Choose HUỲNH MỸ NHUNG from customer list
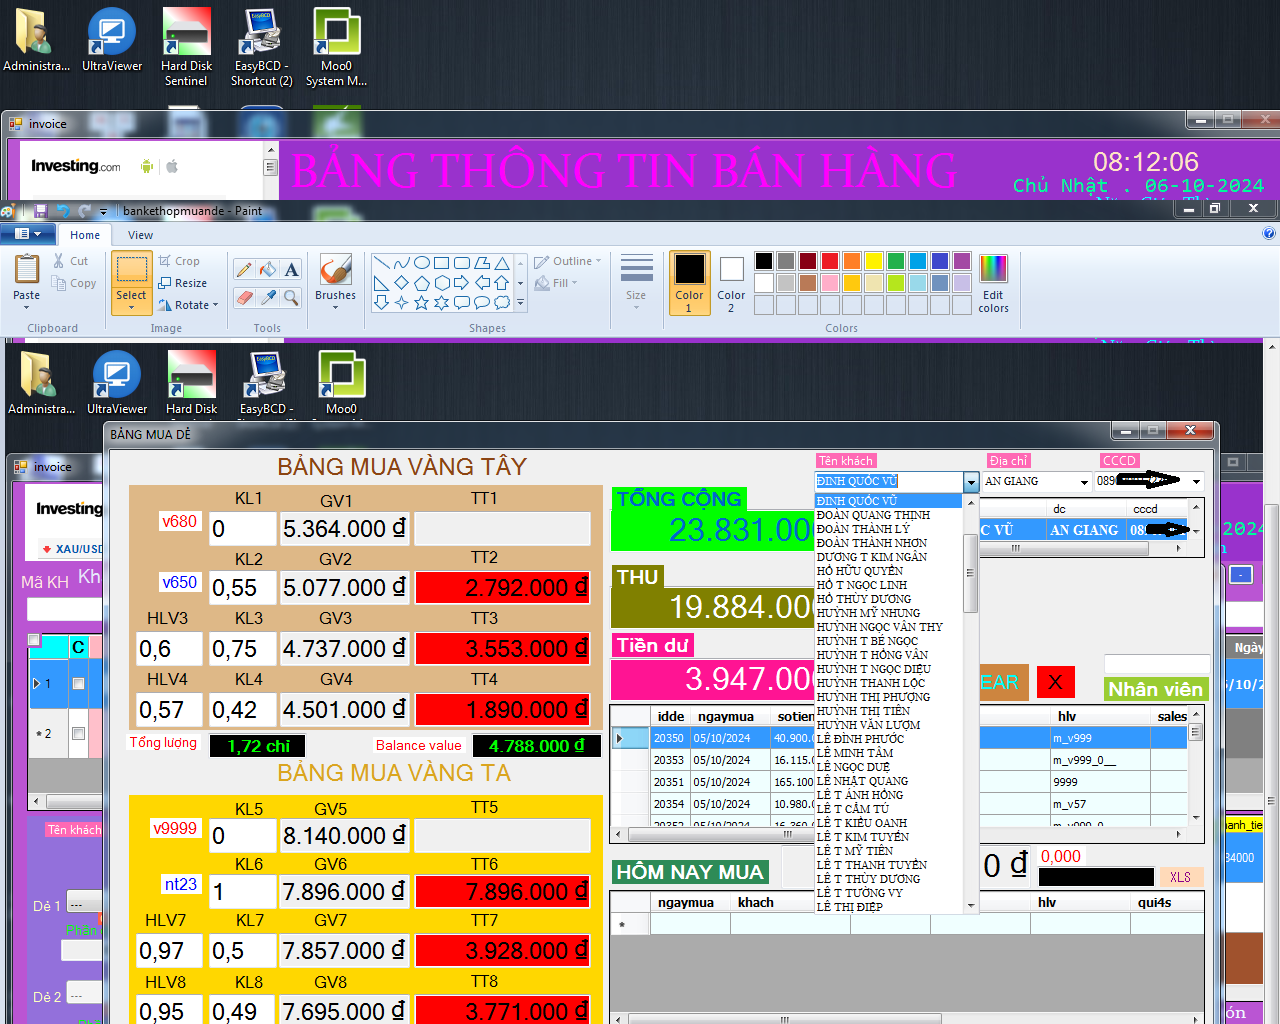 [x=868, y=613]
